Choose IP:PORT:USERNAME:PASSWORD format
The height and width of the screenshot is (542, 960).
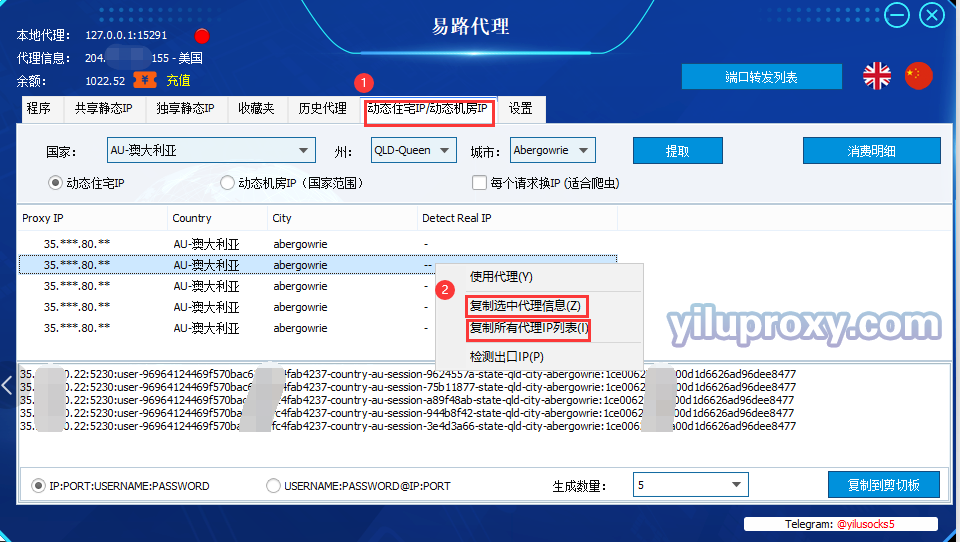(x=39, y=486)
